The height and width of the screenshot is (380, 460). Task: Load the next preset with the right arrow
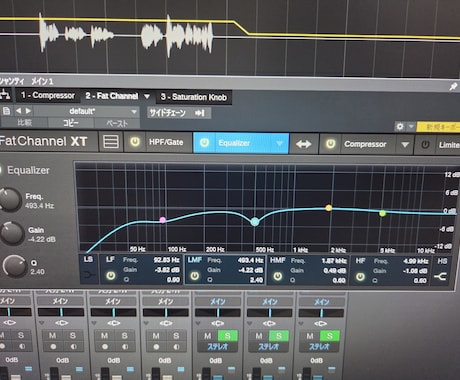(x=29, y=111)
